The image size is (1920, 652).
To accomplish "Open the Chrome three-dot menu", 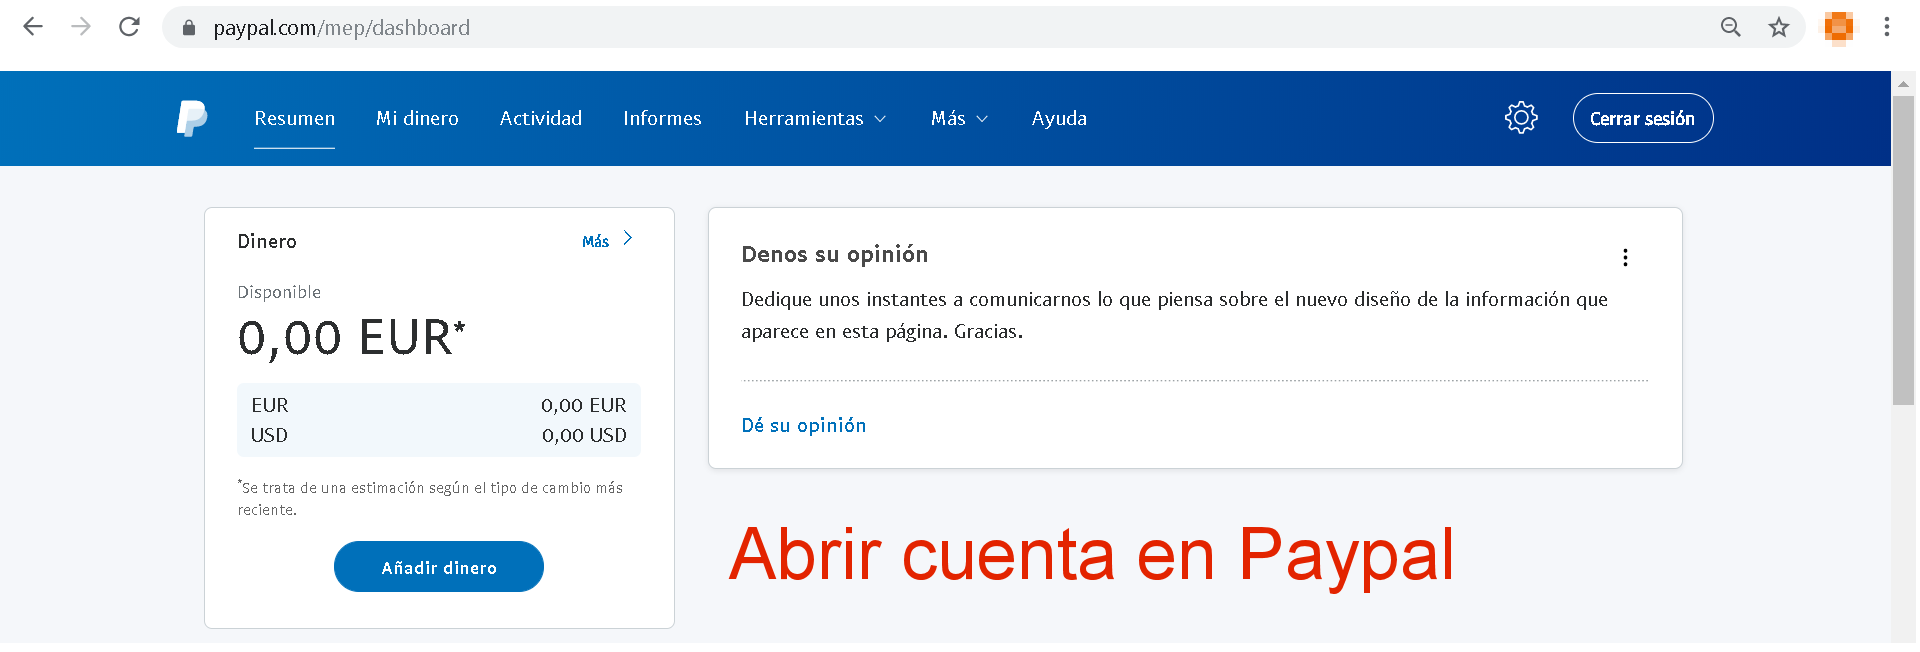I will point(1887,27).
